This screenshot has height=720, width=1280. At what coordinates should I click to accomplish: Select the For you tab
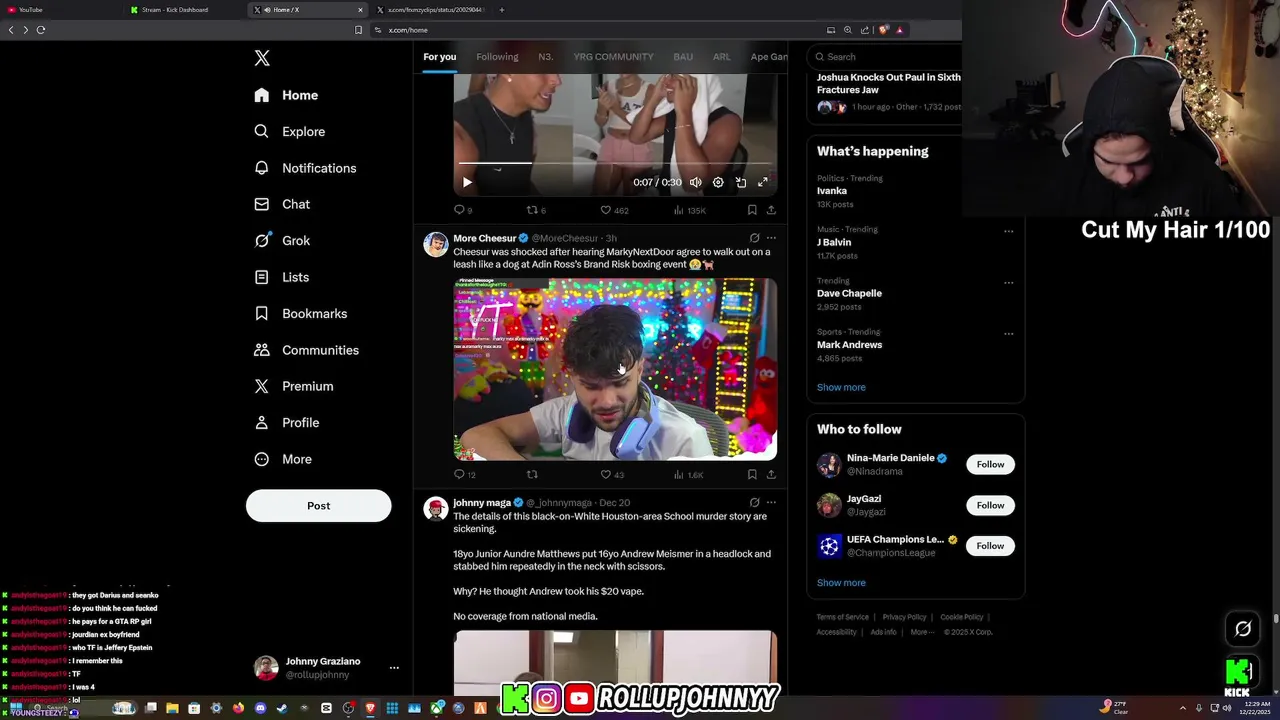tap(439, 57)
